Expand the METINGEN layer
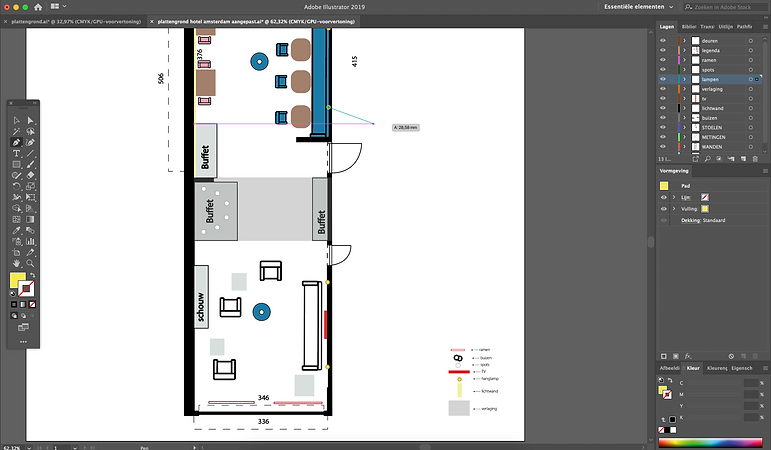771x450 pixels. tap(684, 137)
